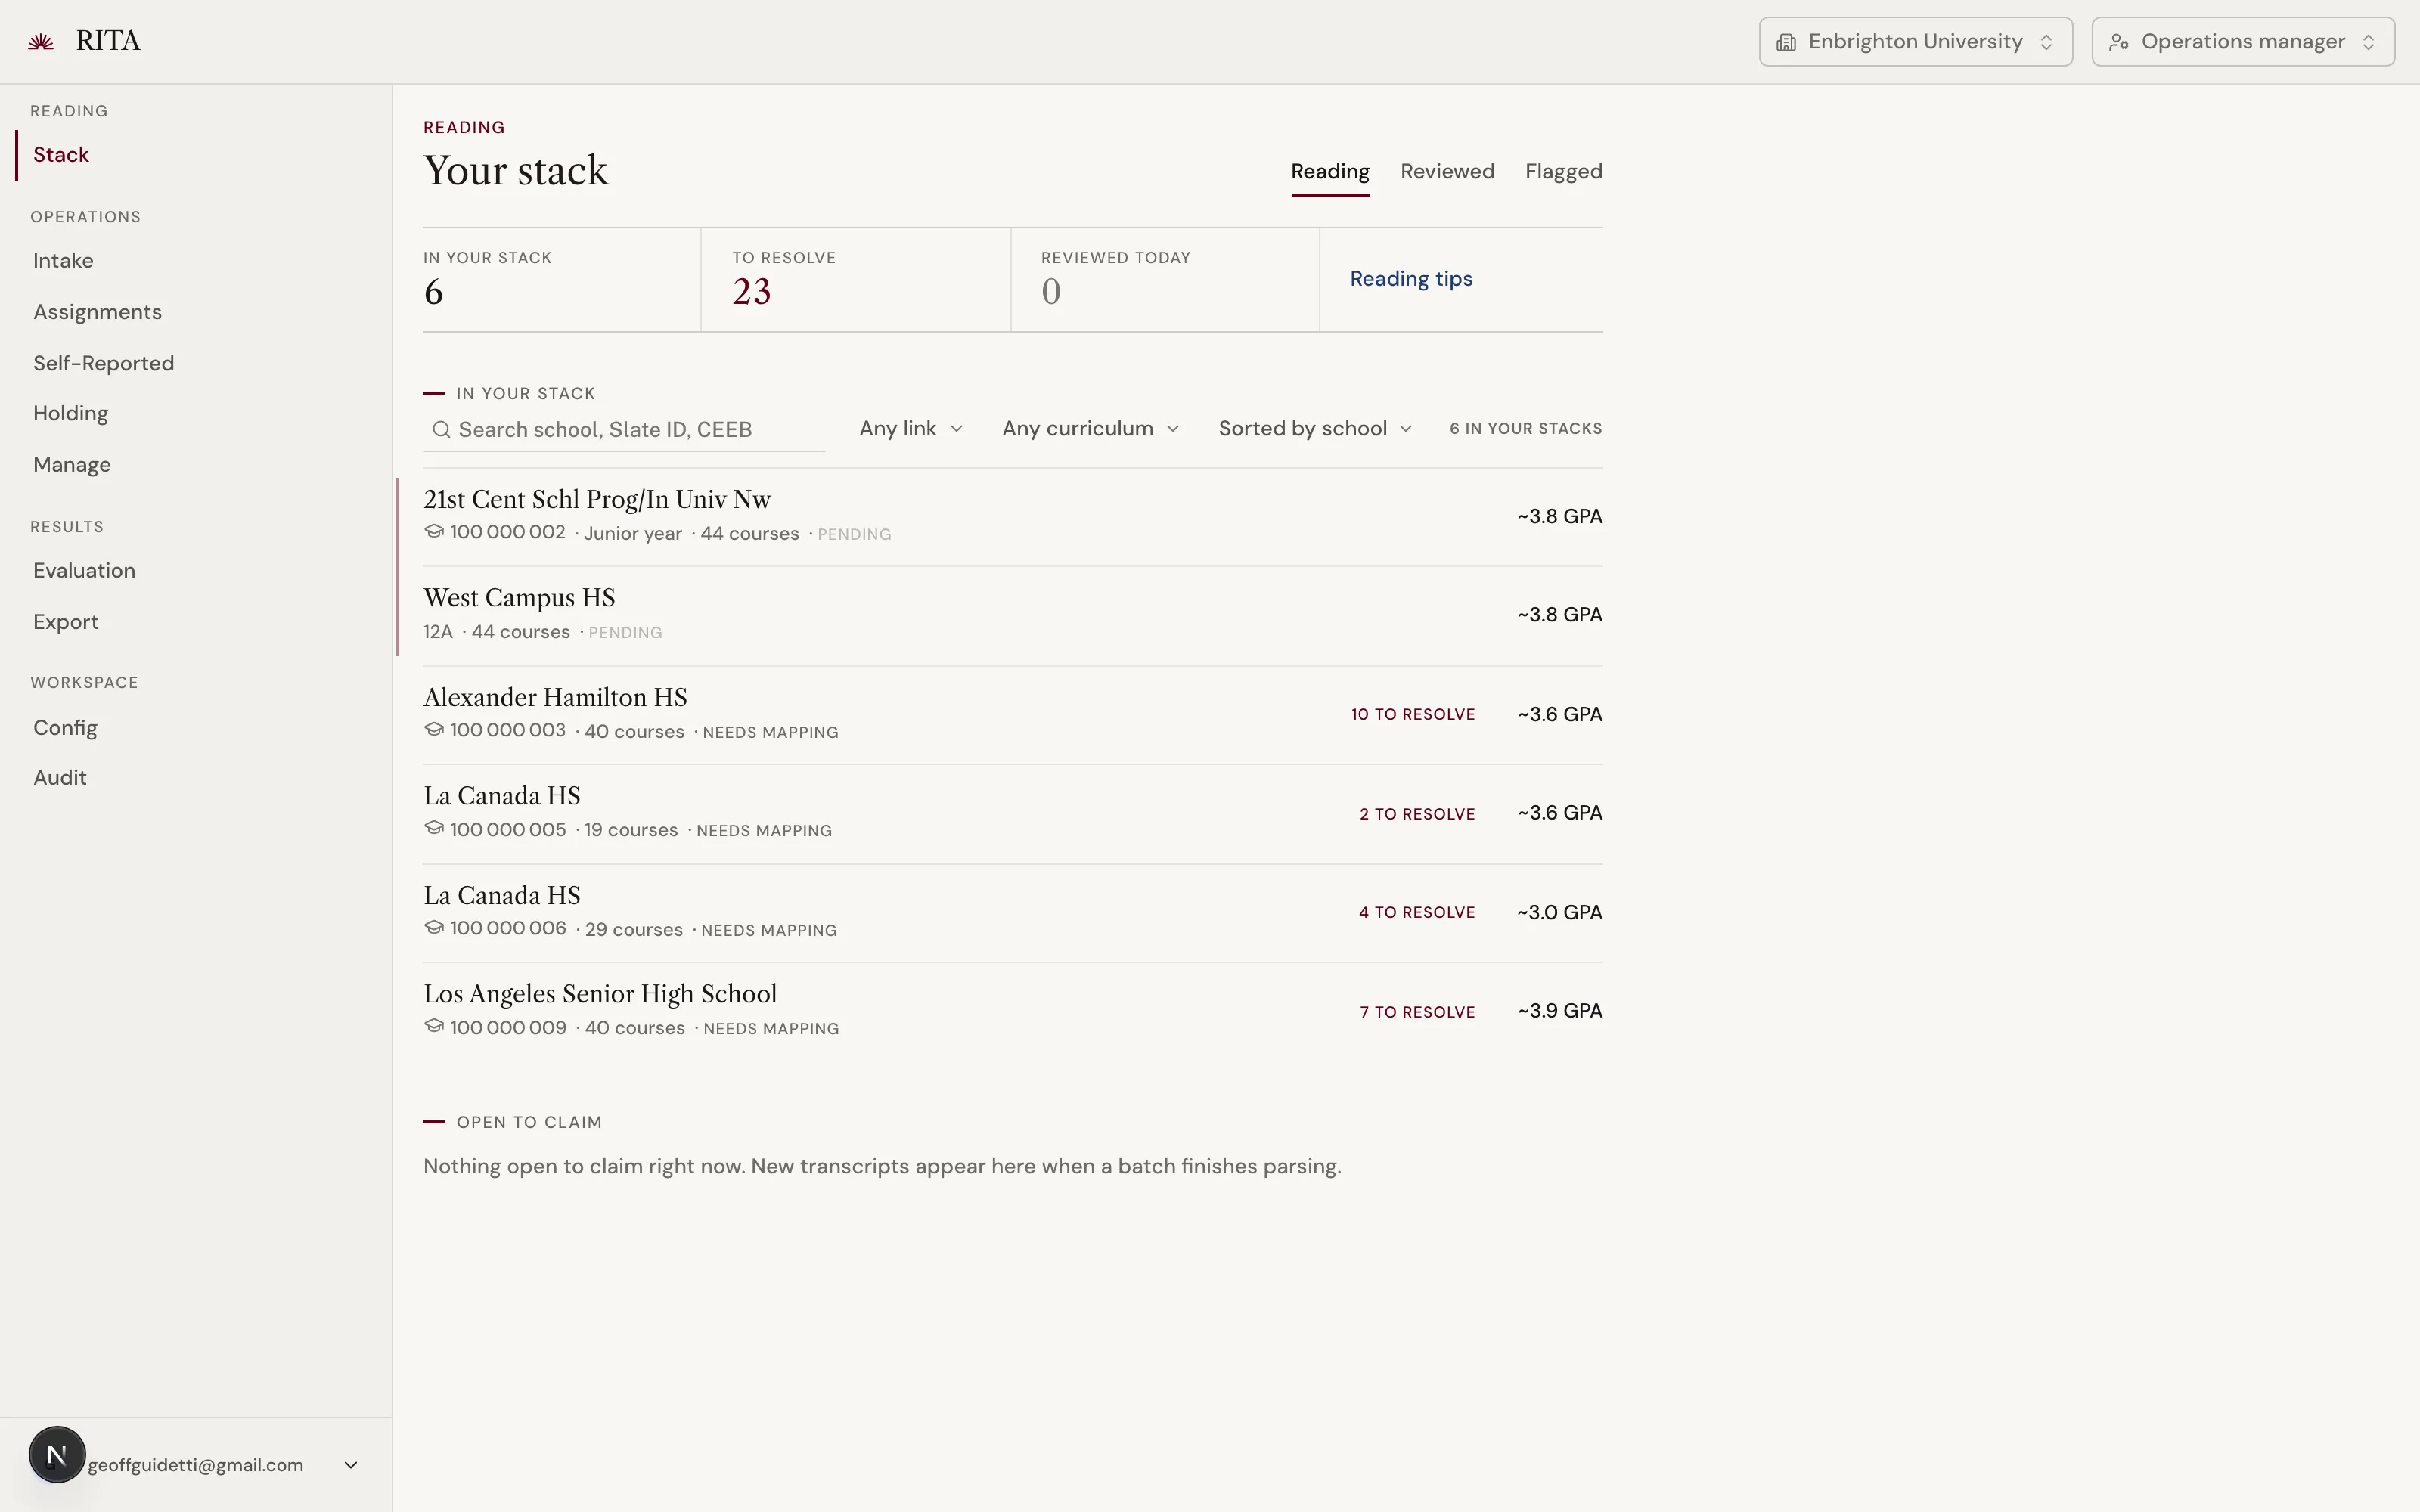
Task: Click the graduation cap icon next to 100 000 006
Action: pyautogui.click(x=434, y=928)
